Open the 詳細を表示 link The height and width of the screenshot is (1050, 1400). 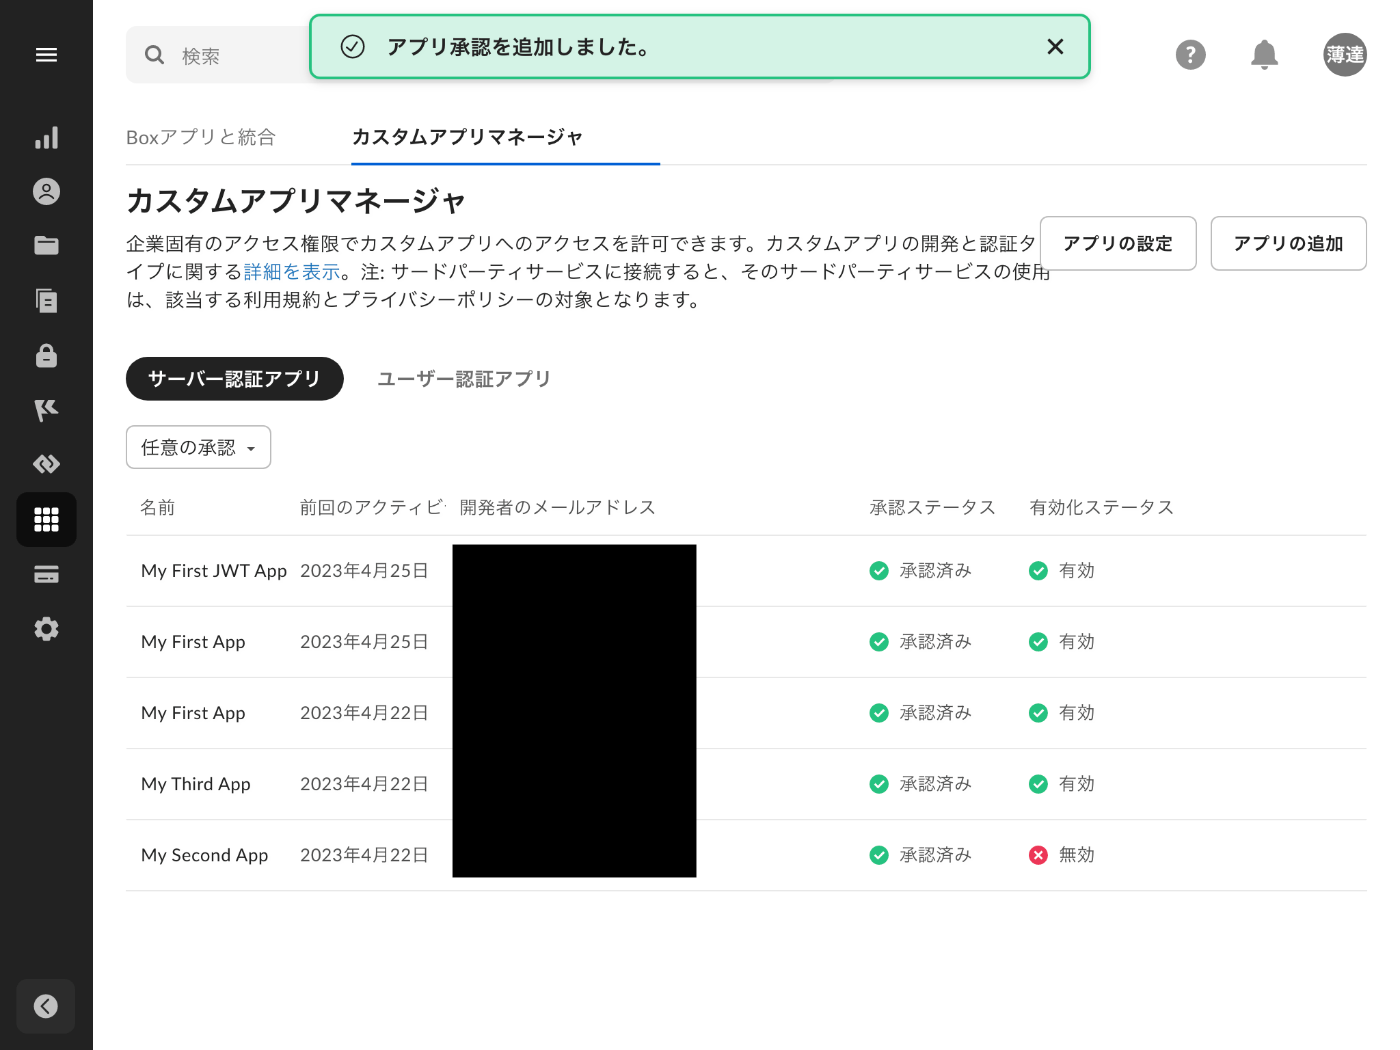pos(292,272)
